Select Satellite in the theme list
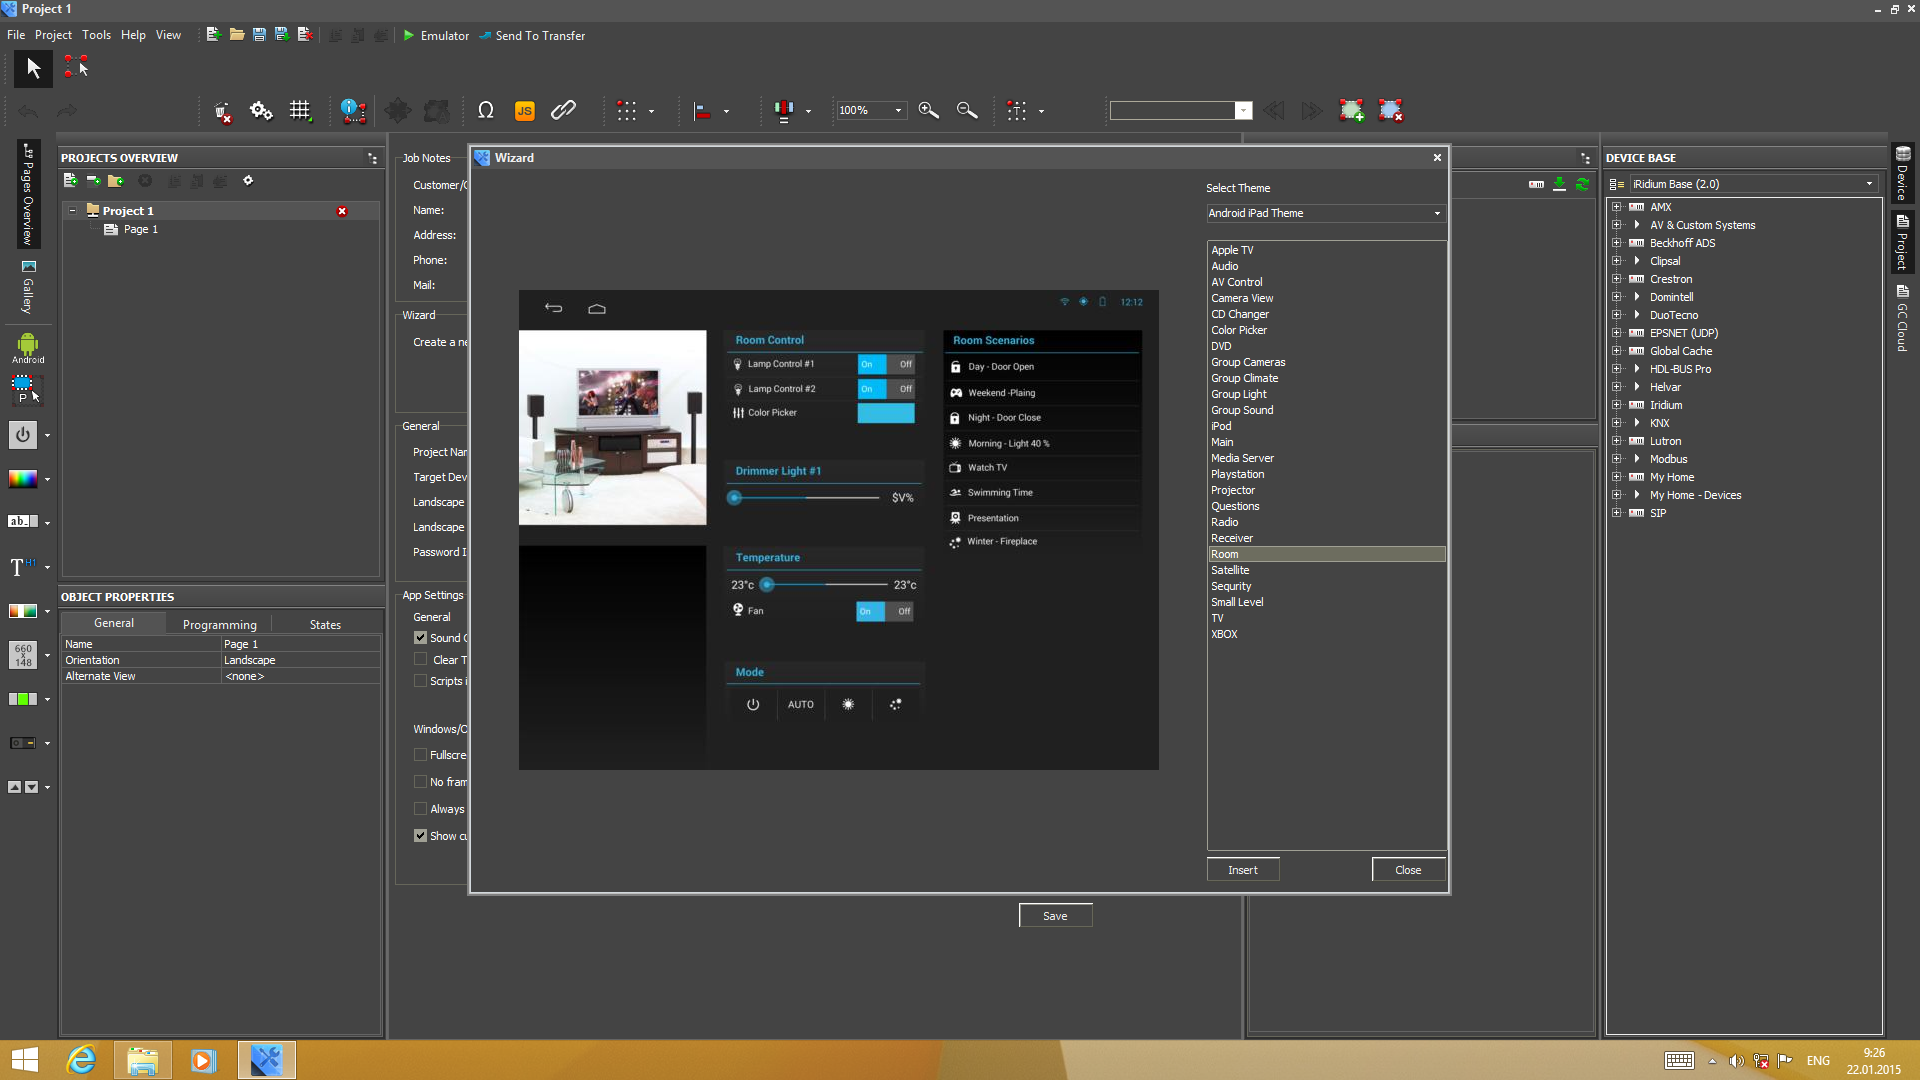1920x1080 pixels. [x=1230, y=570]
